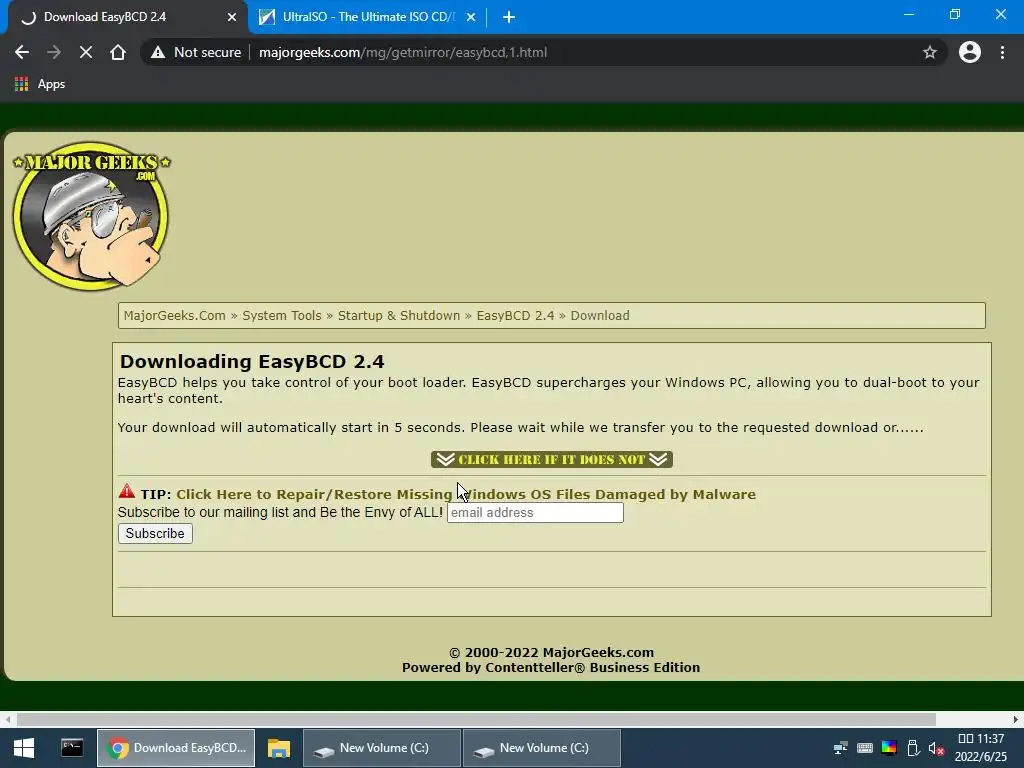Close the UltraISO tab
This screenshot has width=1024, height=768.
(471, 17)
